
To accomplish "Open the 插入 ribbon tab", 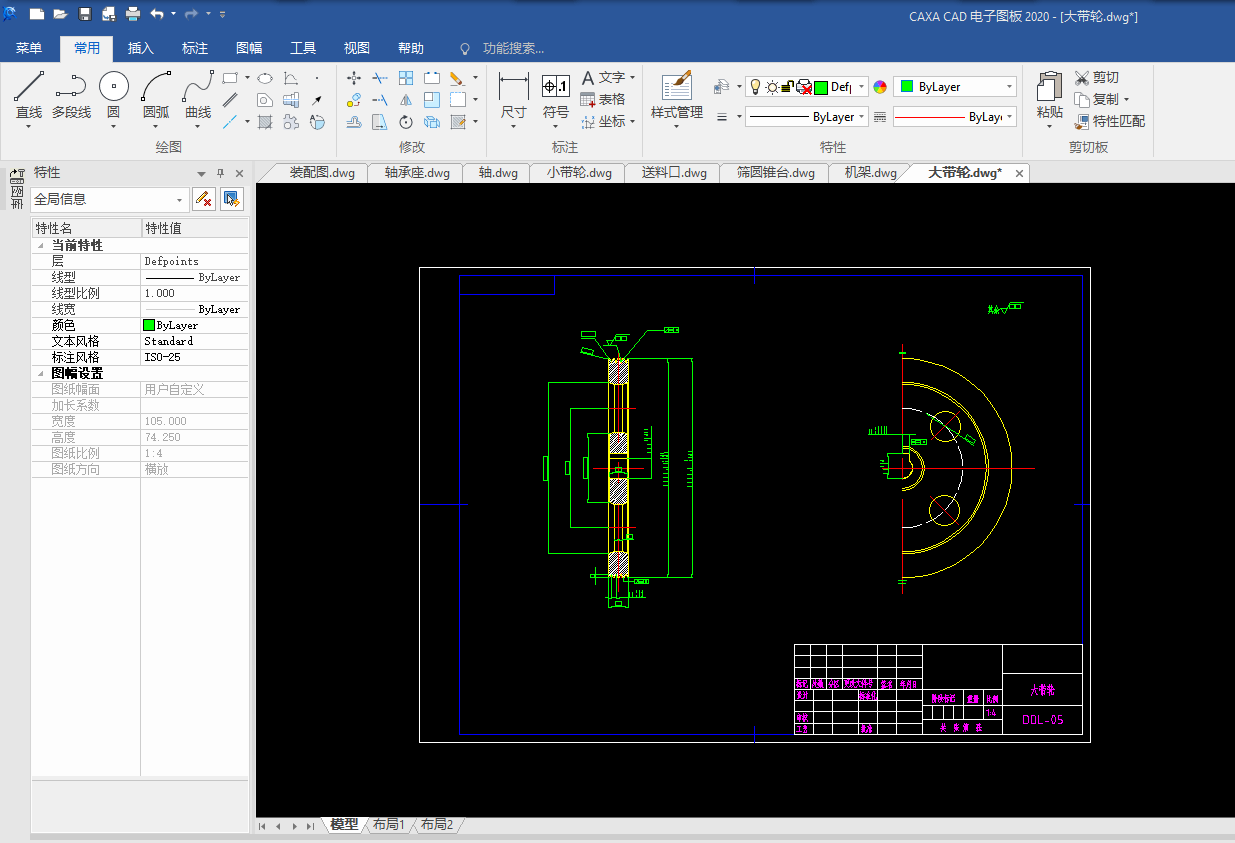I will 141,48.
